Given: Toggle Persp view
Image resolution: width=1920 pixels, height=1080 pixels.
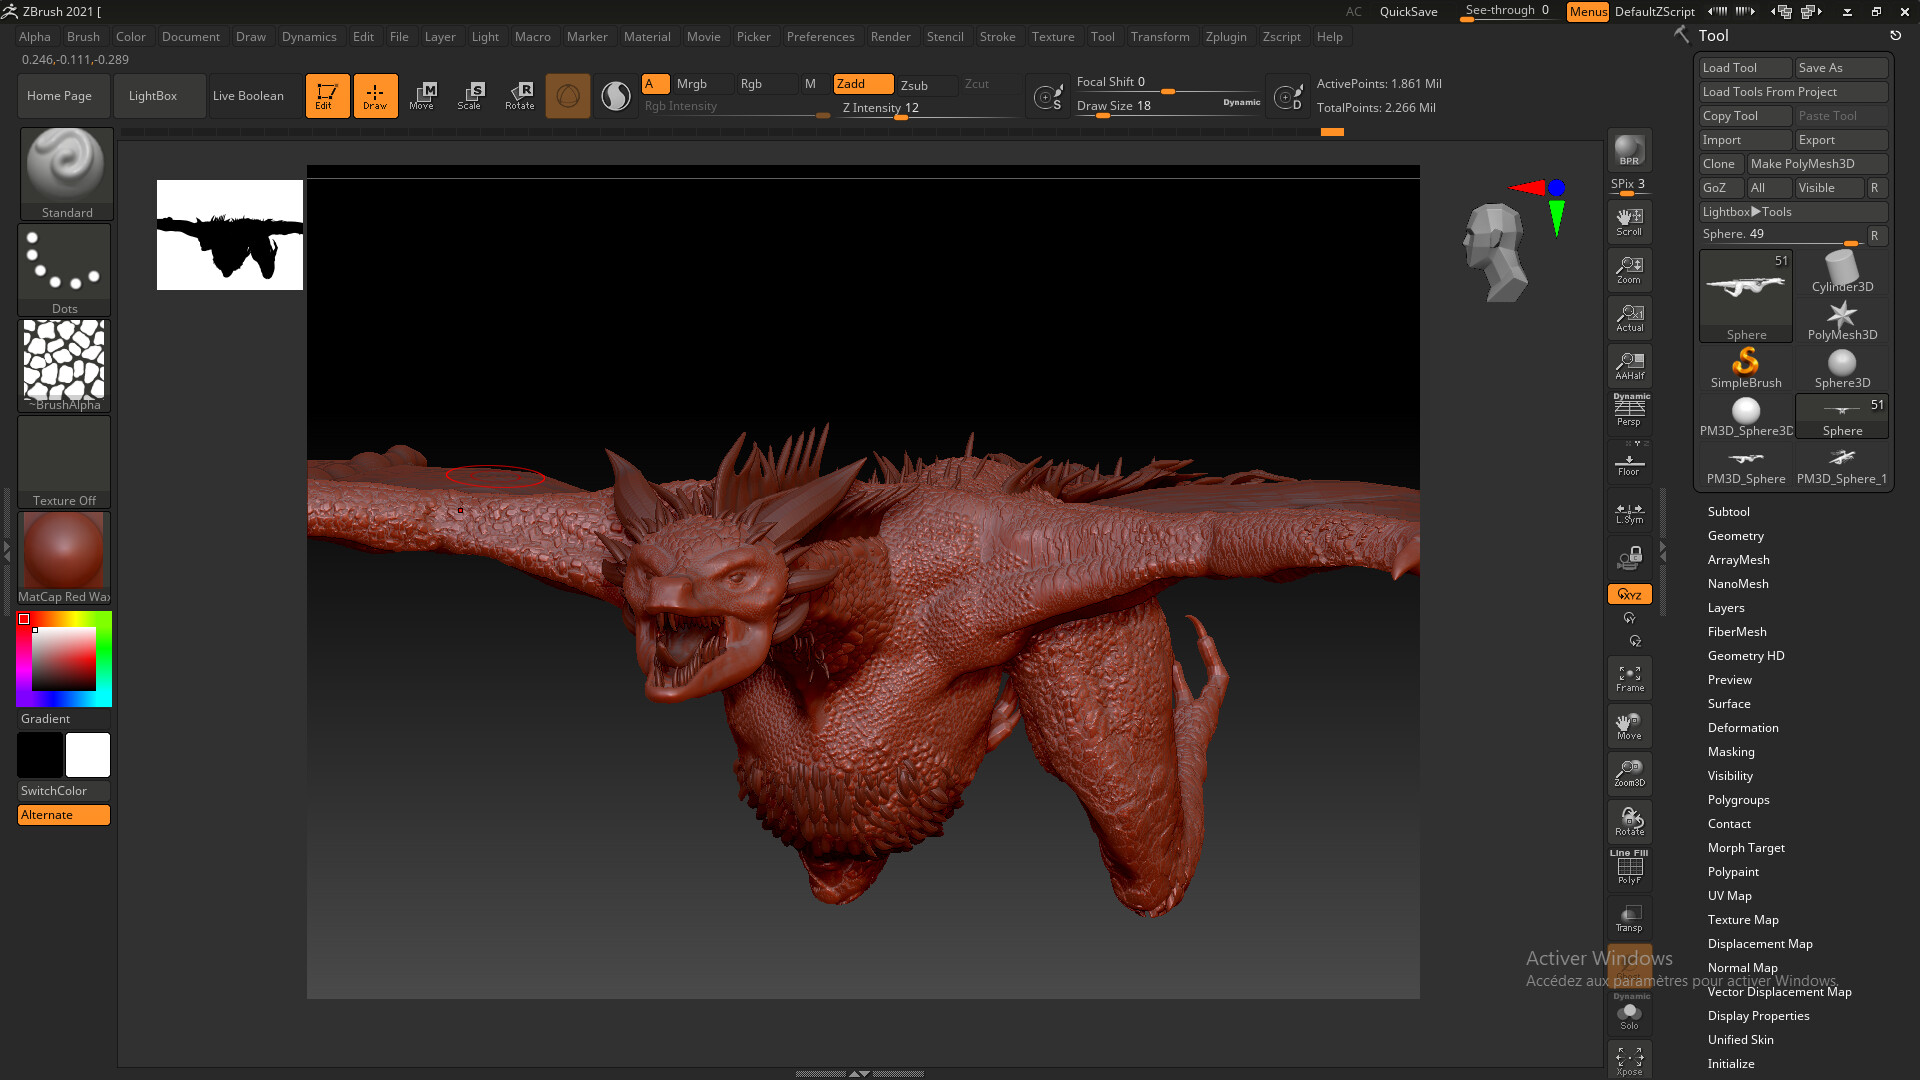Looking at the screenshot, I should [x=1629, y=410].
